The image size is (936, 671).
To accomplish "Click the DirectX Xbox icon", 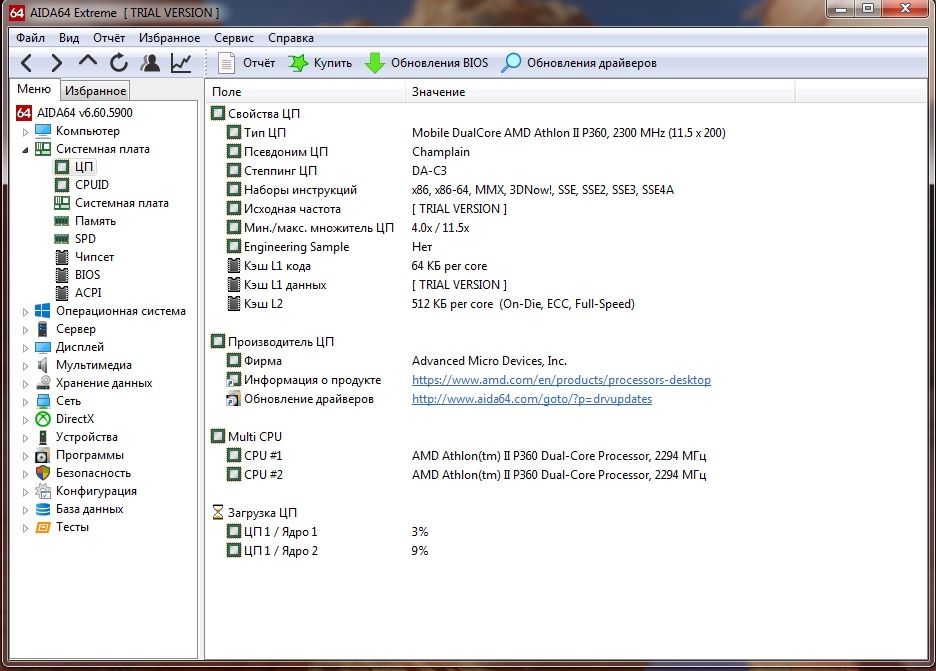I will (x=43, y=419).
